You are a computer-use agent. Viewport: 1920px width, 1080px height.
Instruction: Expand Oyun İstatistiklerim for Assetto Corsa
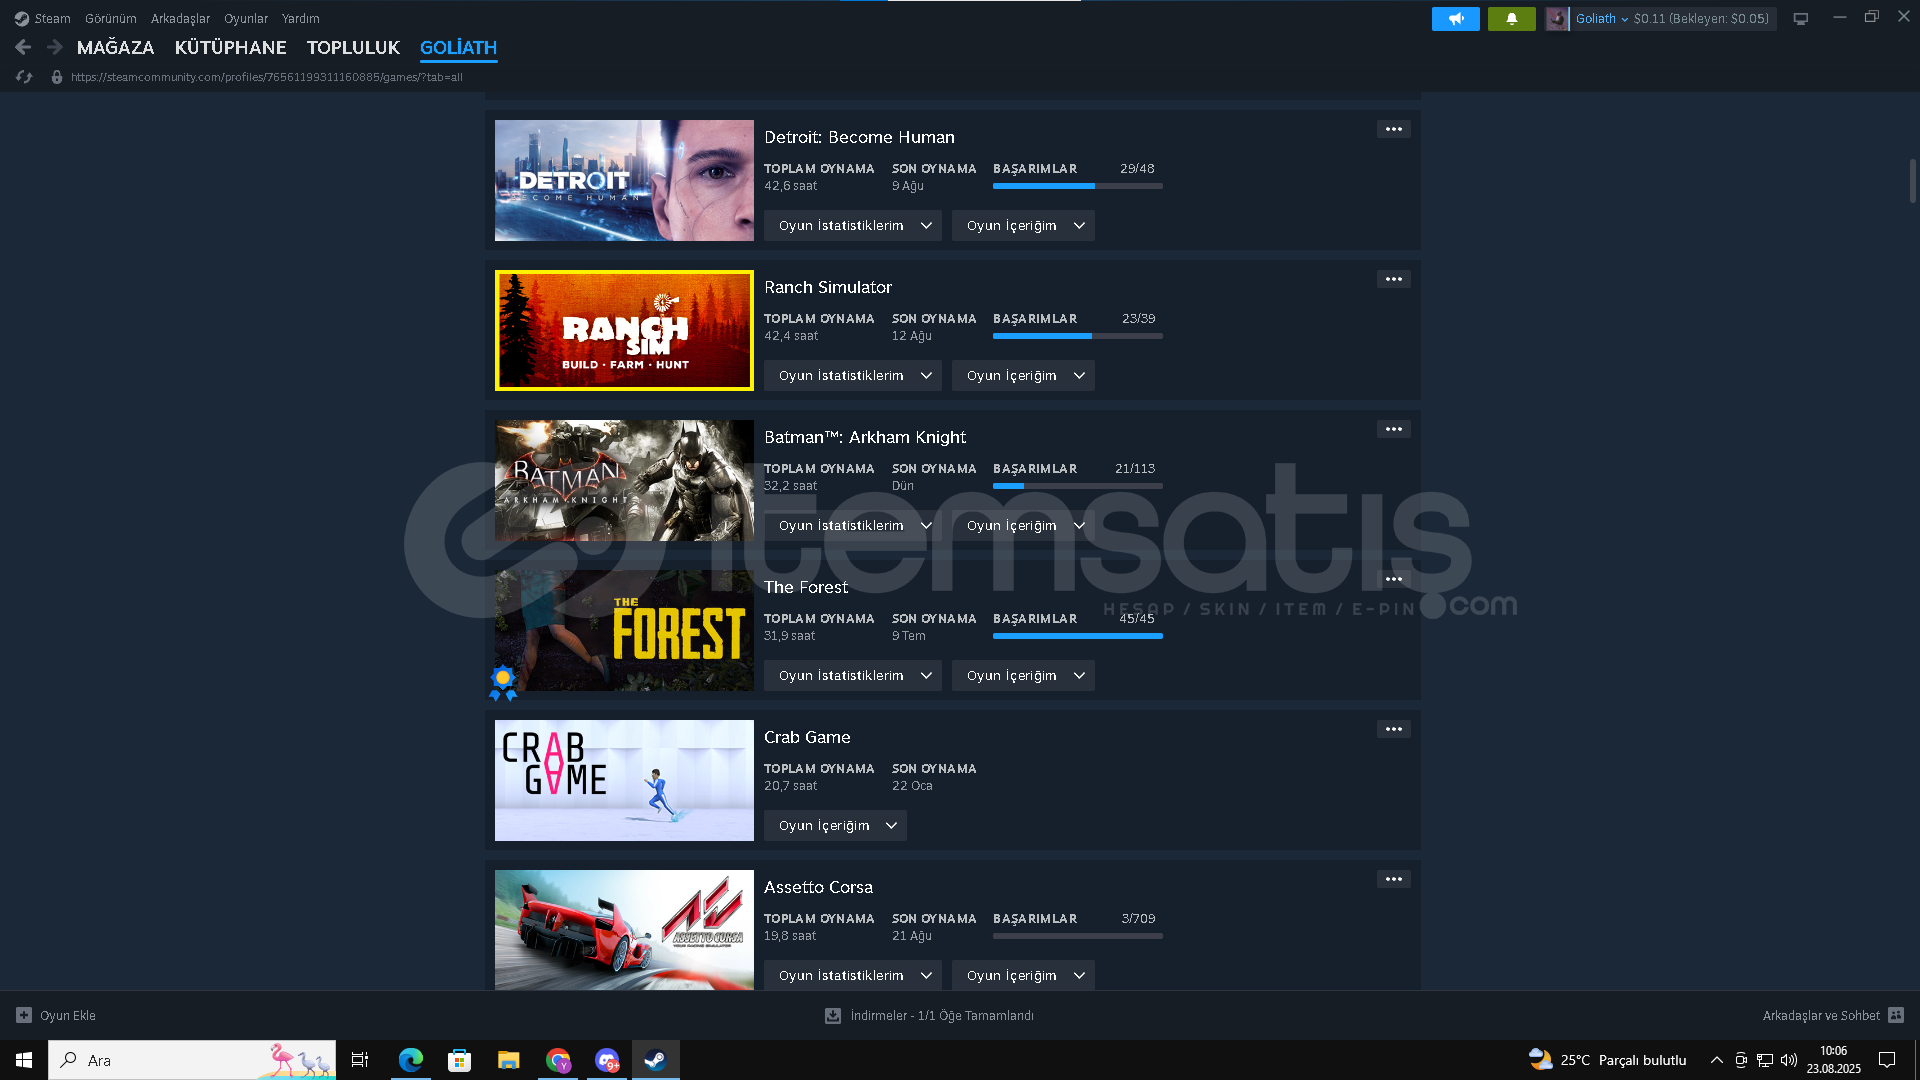point(853,976)
